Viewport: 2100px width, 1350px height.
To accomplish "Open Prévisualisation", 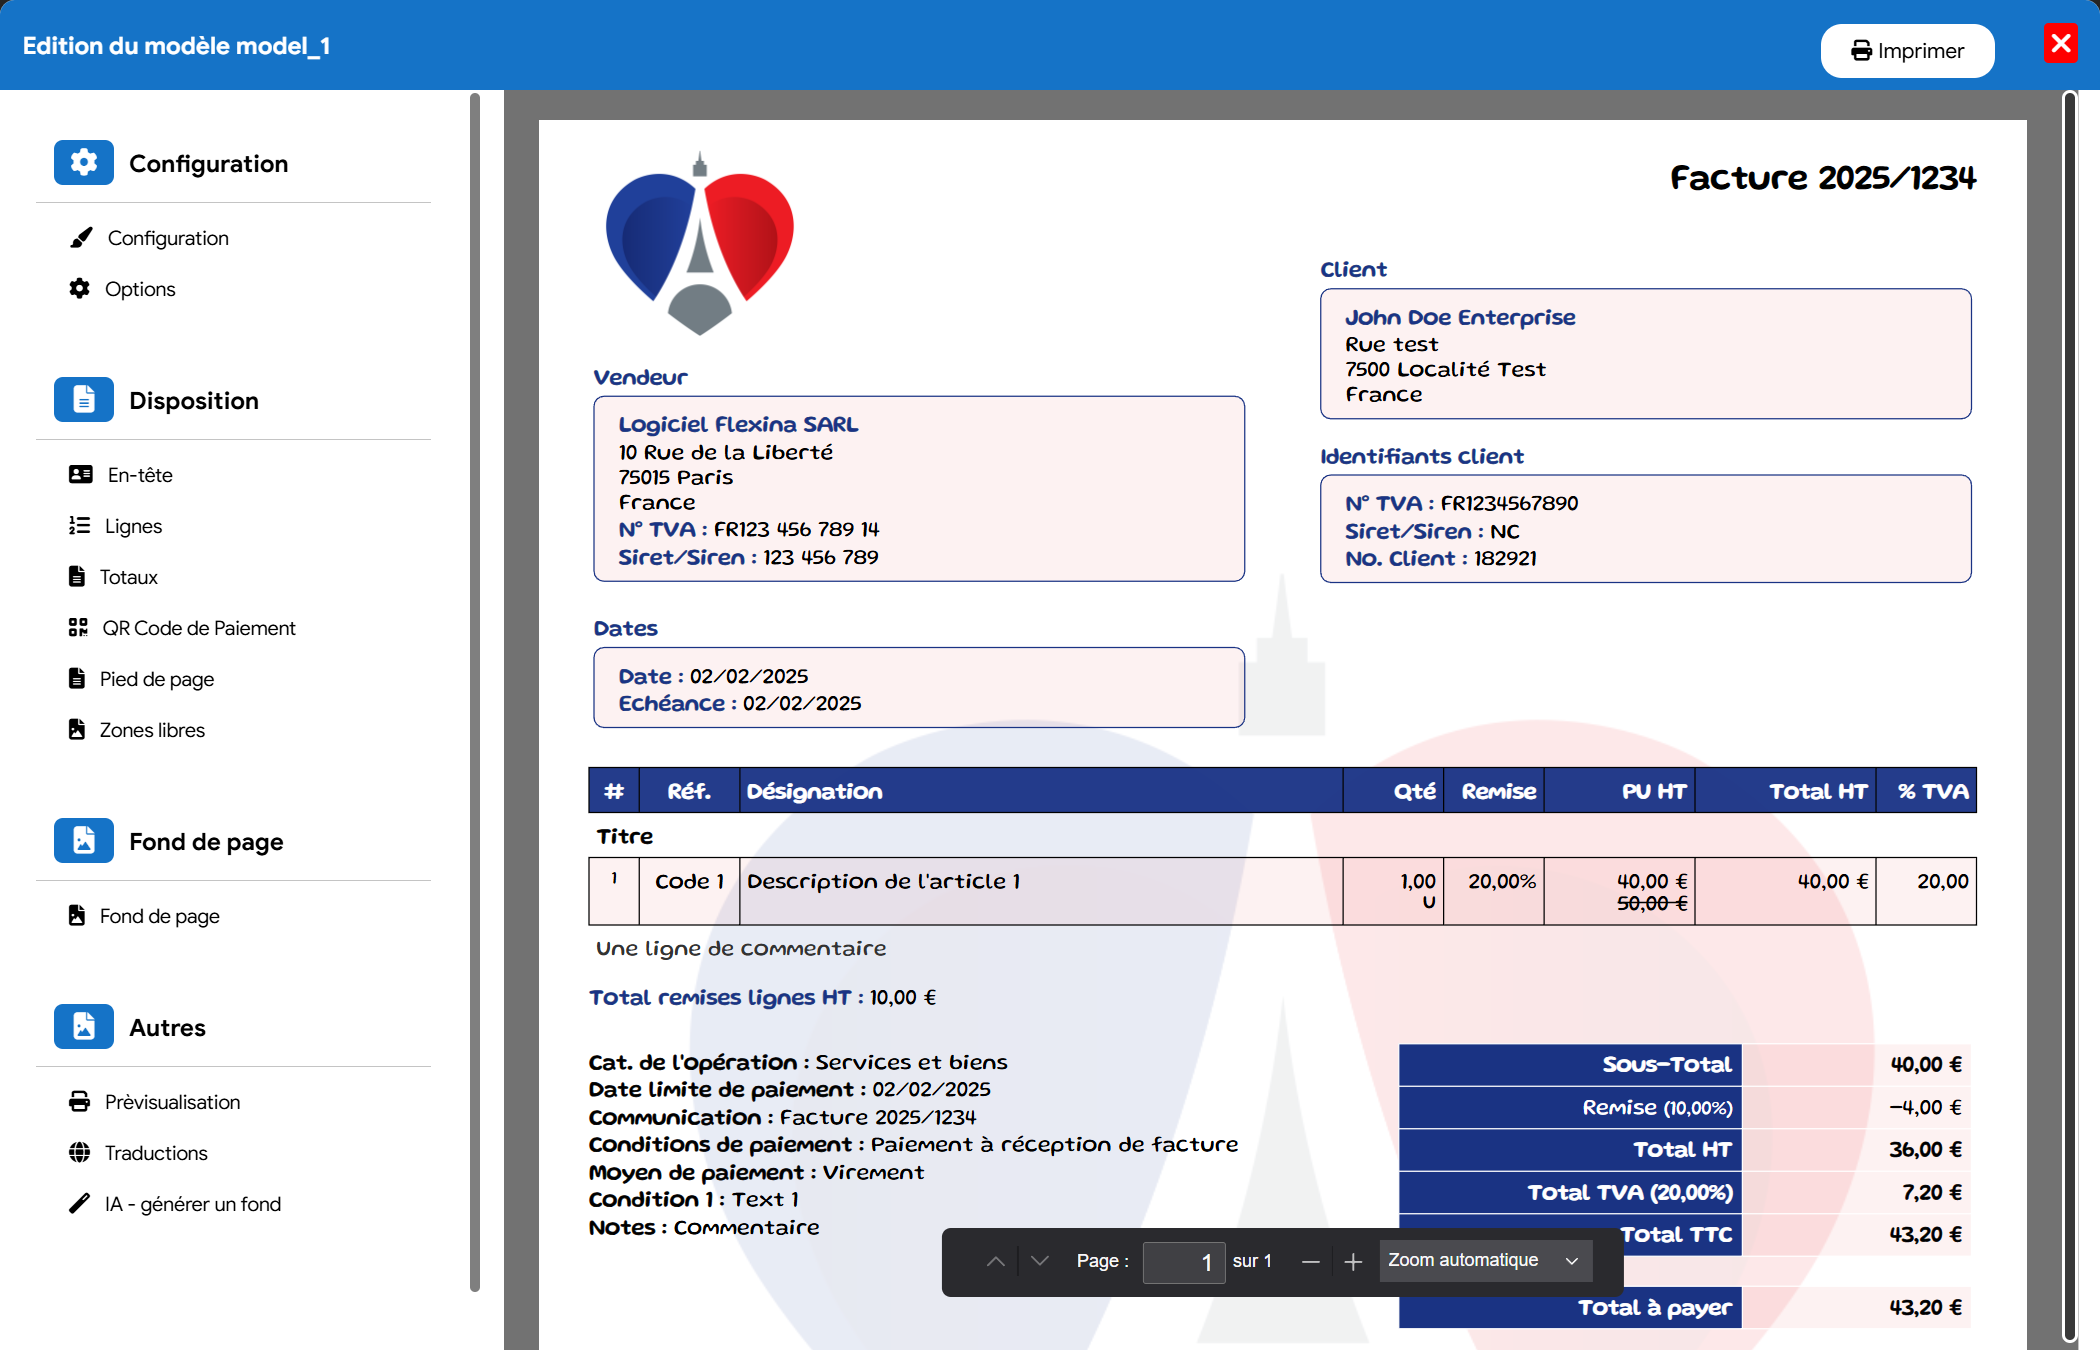I will point(172,1102).
